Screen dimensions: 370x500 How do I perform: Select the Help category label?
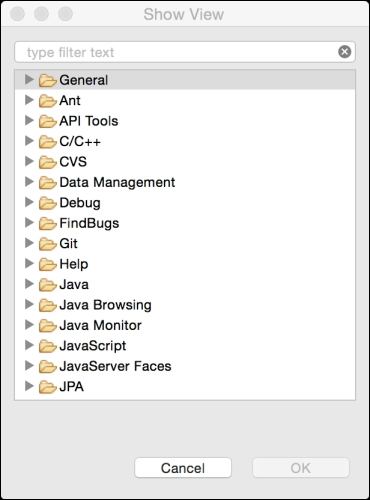[x=74, y=264]
